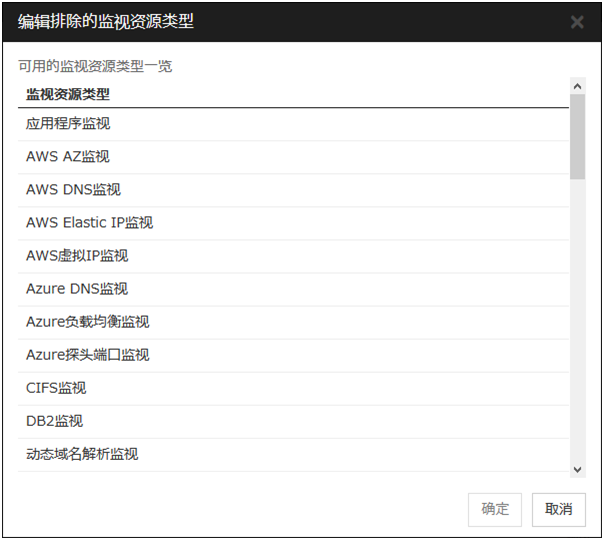Choose the Azure探头端口监视 entry
The width and height of the screenshot is (604, 540).
87,355
